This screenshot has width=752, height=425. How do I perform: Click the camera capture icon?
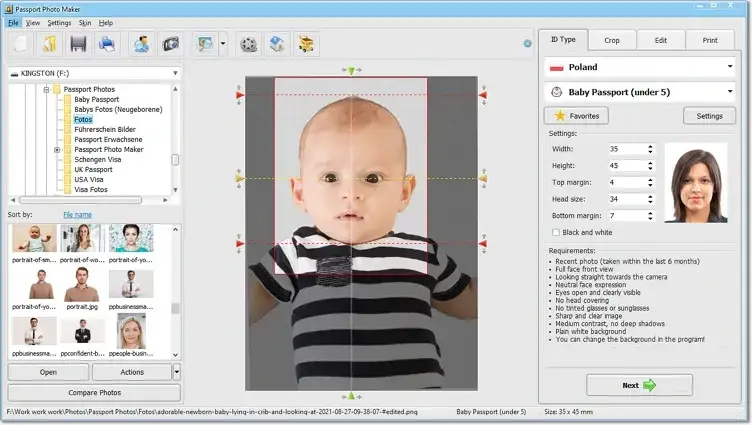[170, 44]
